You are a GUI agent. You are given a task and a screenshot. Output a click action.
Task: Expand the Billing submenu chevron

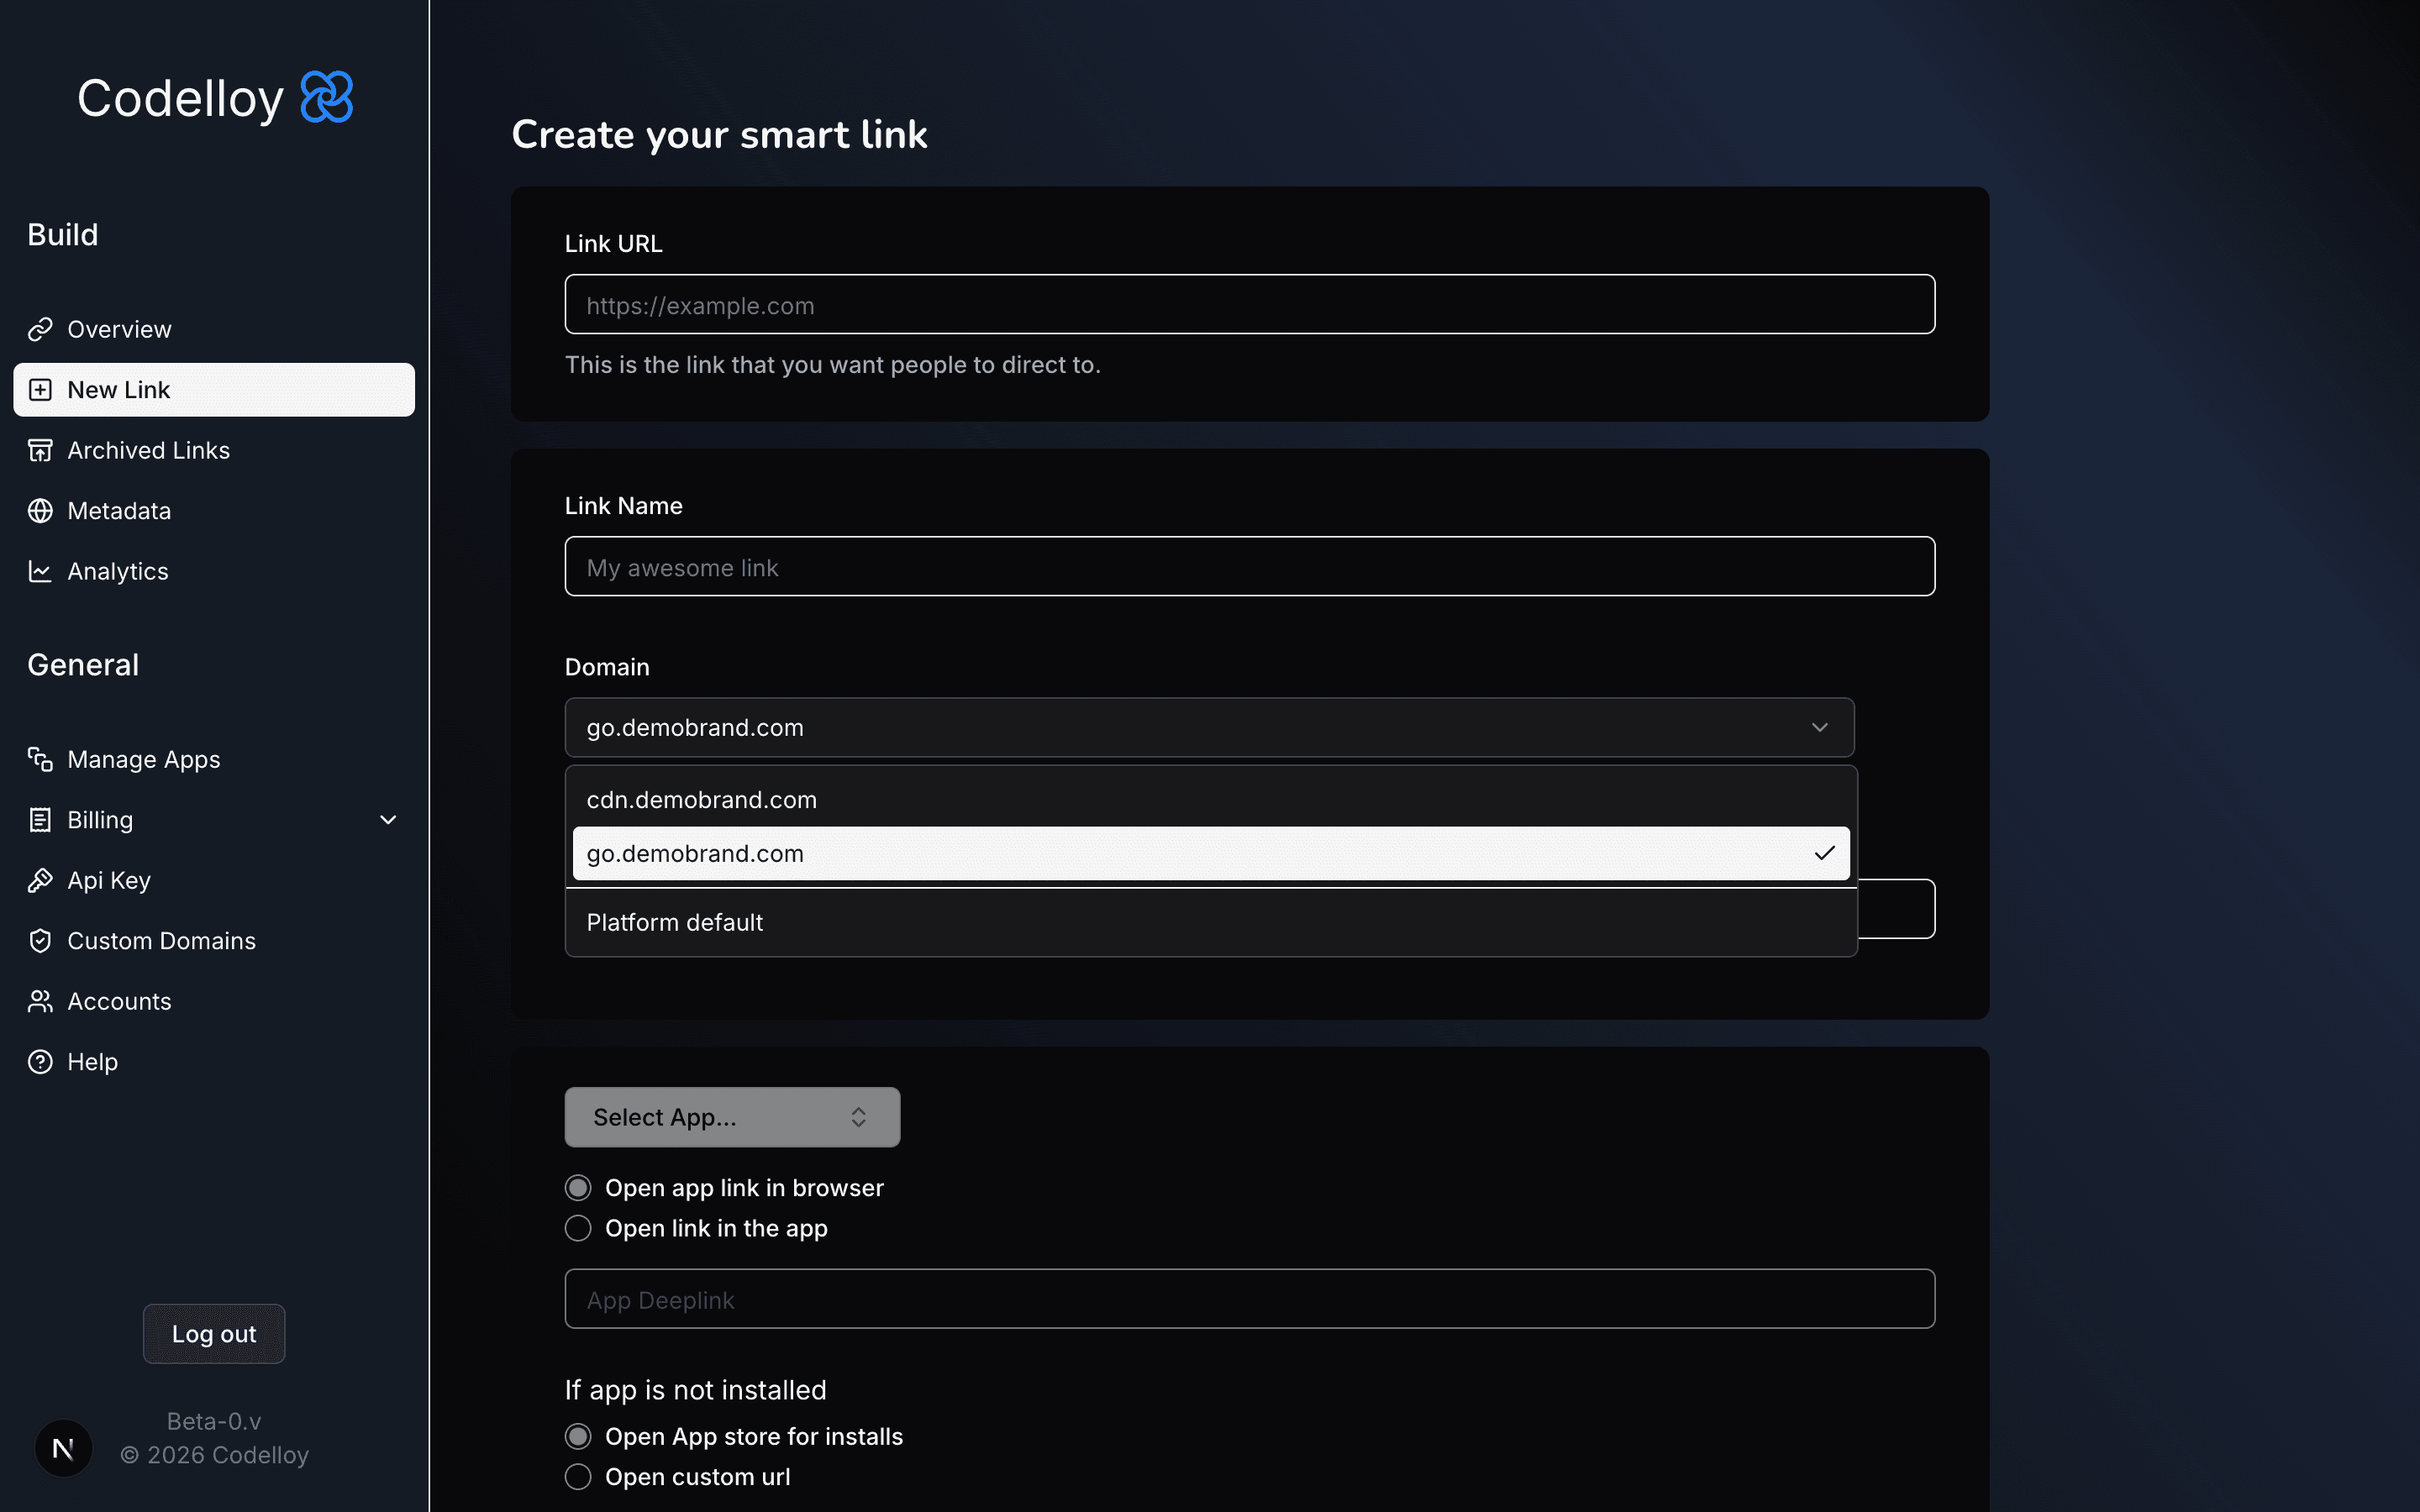[388, 820]
